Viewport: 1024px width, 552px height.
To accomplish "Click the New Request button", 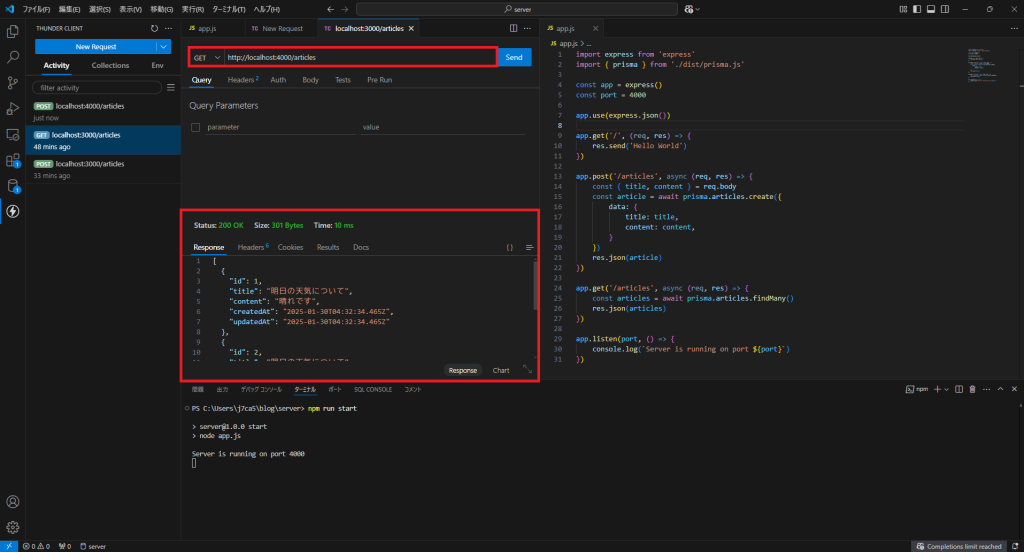I will point(96,46).
